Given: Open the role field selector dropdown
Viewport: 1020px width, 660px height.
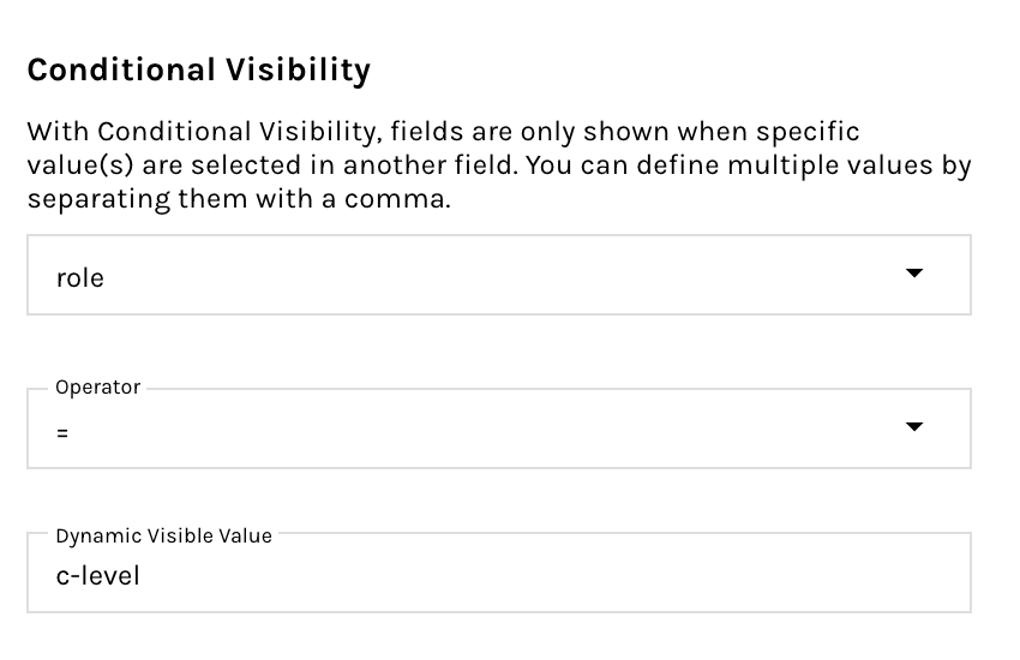Looking at the screenshot, I should [x=498, y=276].
